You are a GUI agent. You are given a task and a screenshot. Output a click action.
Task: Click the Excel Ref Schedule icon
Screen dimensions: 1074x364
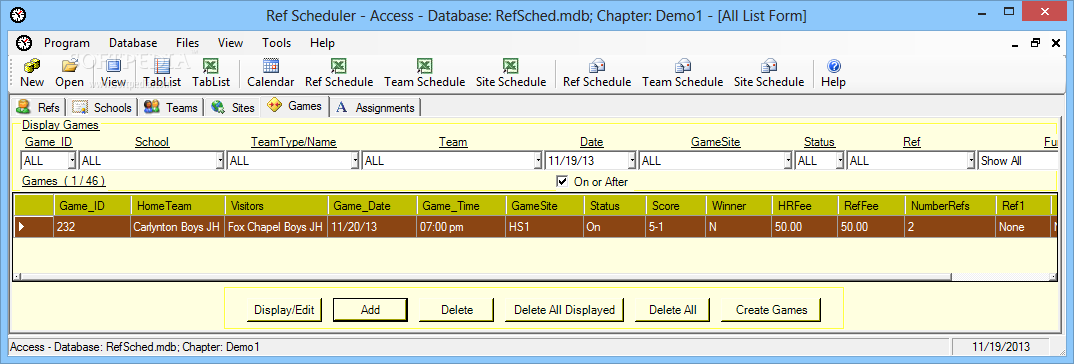point(339,66)
